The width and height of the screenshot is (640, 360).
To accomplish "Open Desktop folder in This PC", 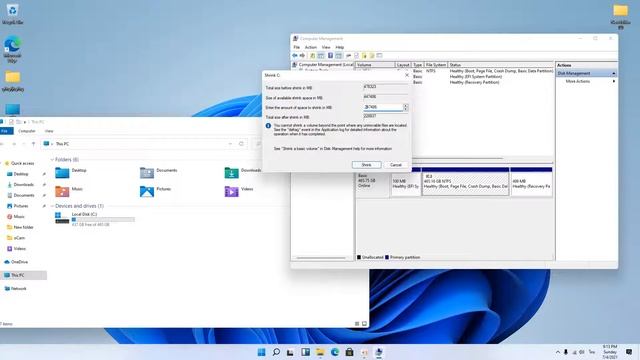I will click(71, 172).
